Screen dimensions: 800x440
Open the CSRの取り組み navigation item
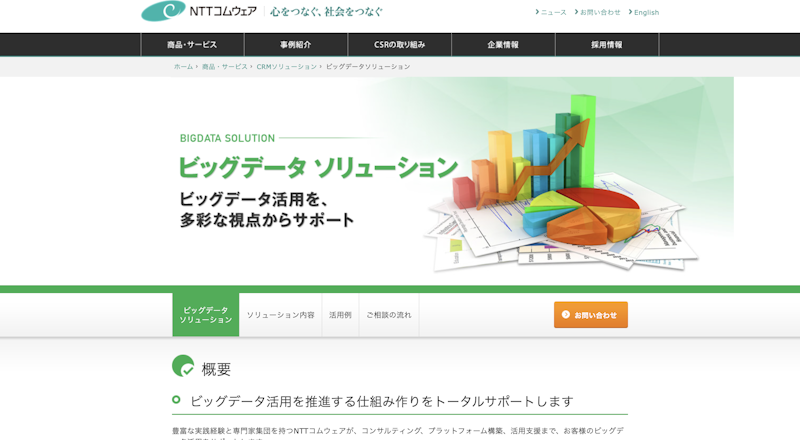click(x=399, y=45)
